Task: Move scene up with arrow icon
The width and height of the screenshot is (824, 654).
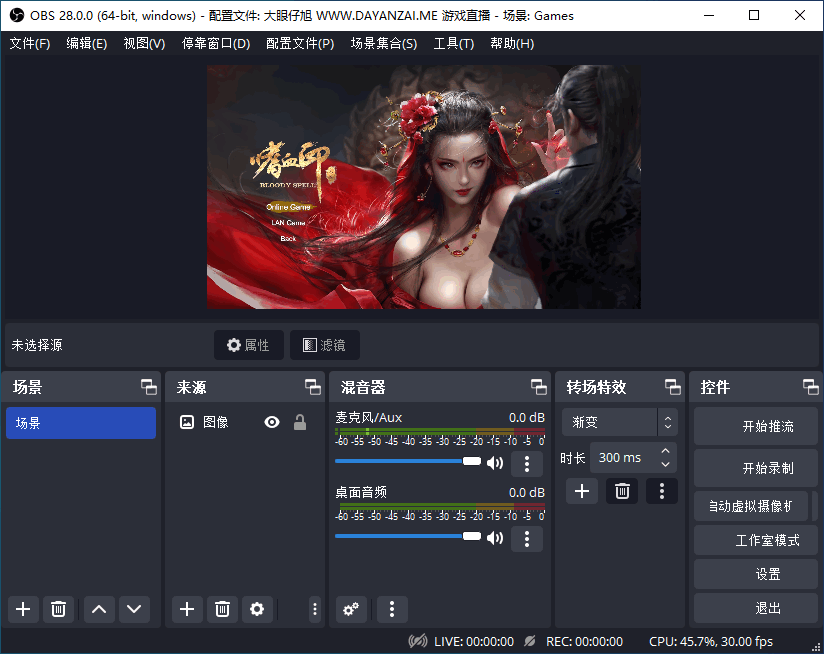Action: (x=98, y=609)
